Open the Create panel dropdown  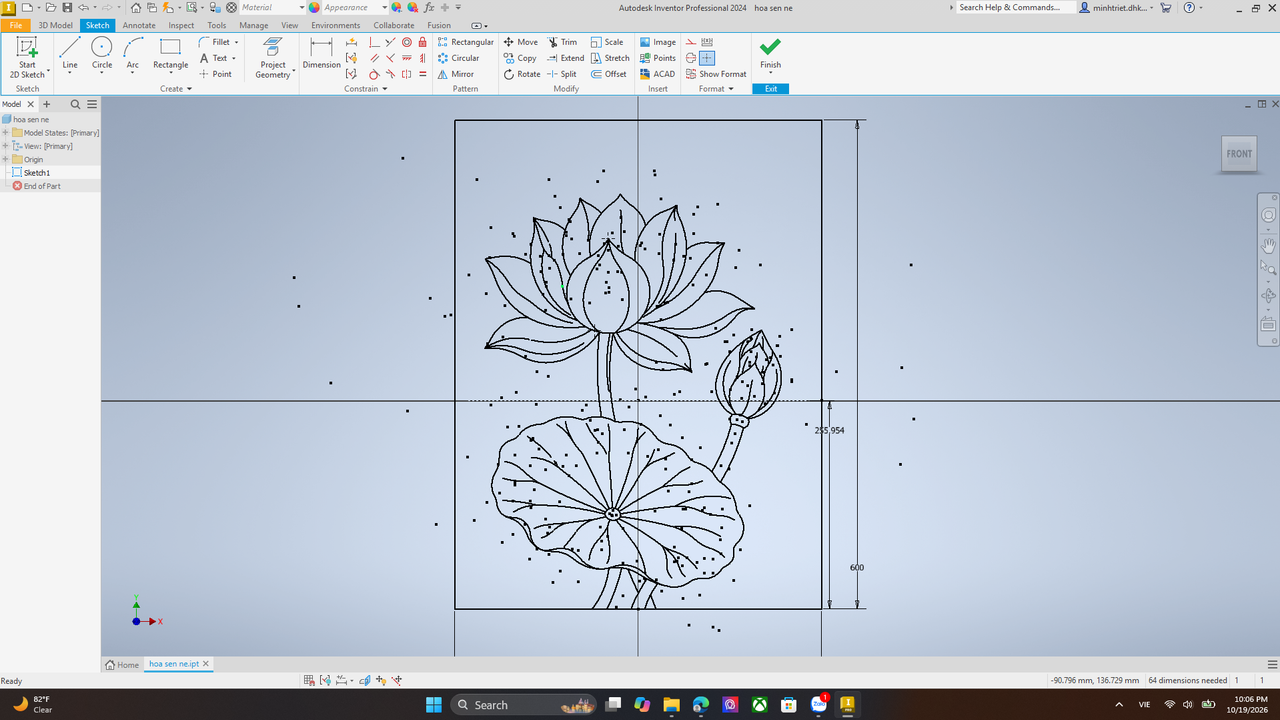pos(176,89)
